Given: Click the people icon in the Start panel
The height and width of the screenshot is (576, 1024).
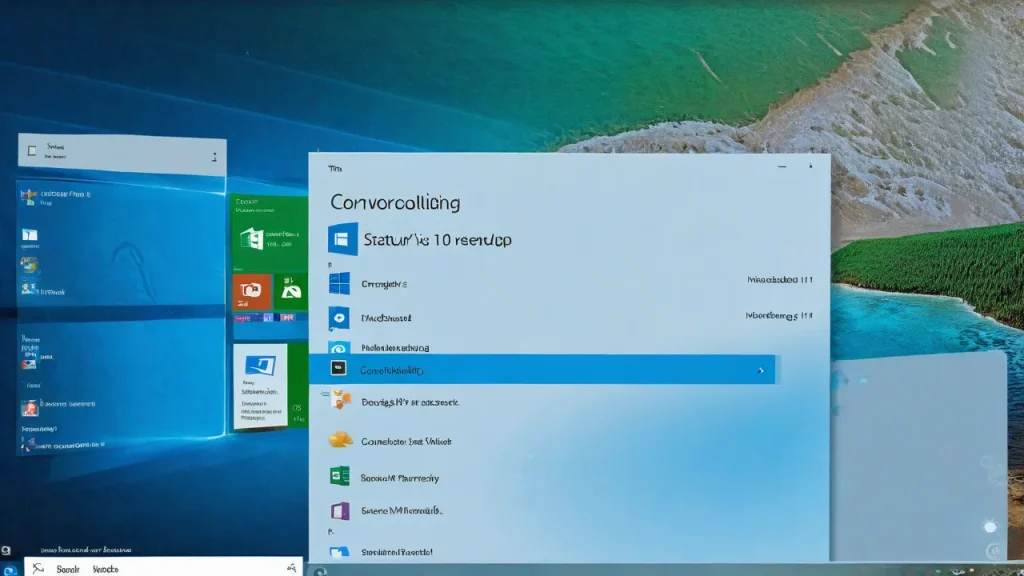Looking at the screenshot, I should 27,288.
